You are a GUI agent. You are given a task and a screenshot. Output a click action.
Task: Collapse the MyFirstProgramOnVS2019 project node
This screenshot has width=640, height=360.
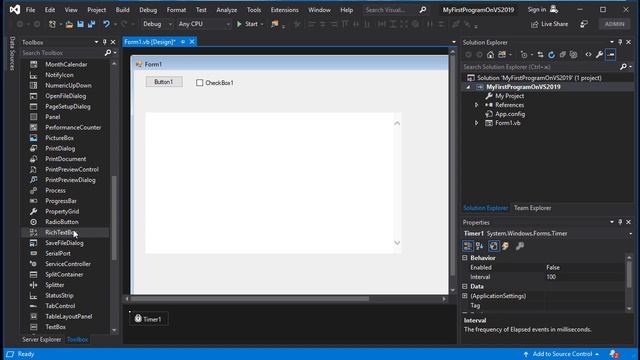point(468,87)
